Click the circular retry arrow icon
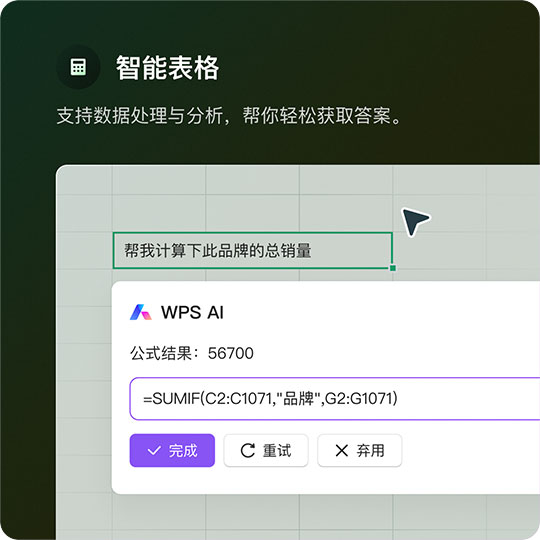540x540 pixels. [x=248, y=450]
